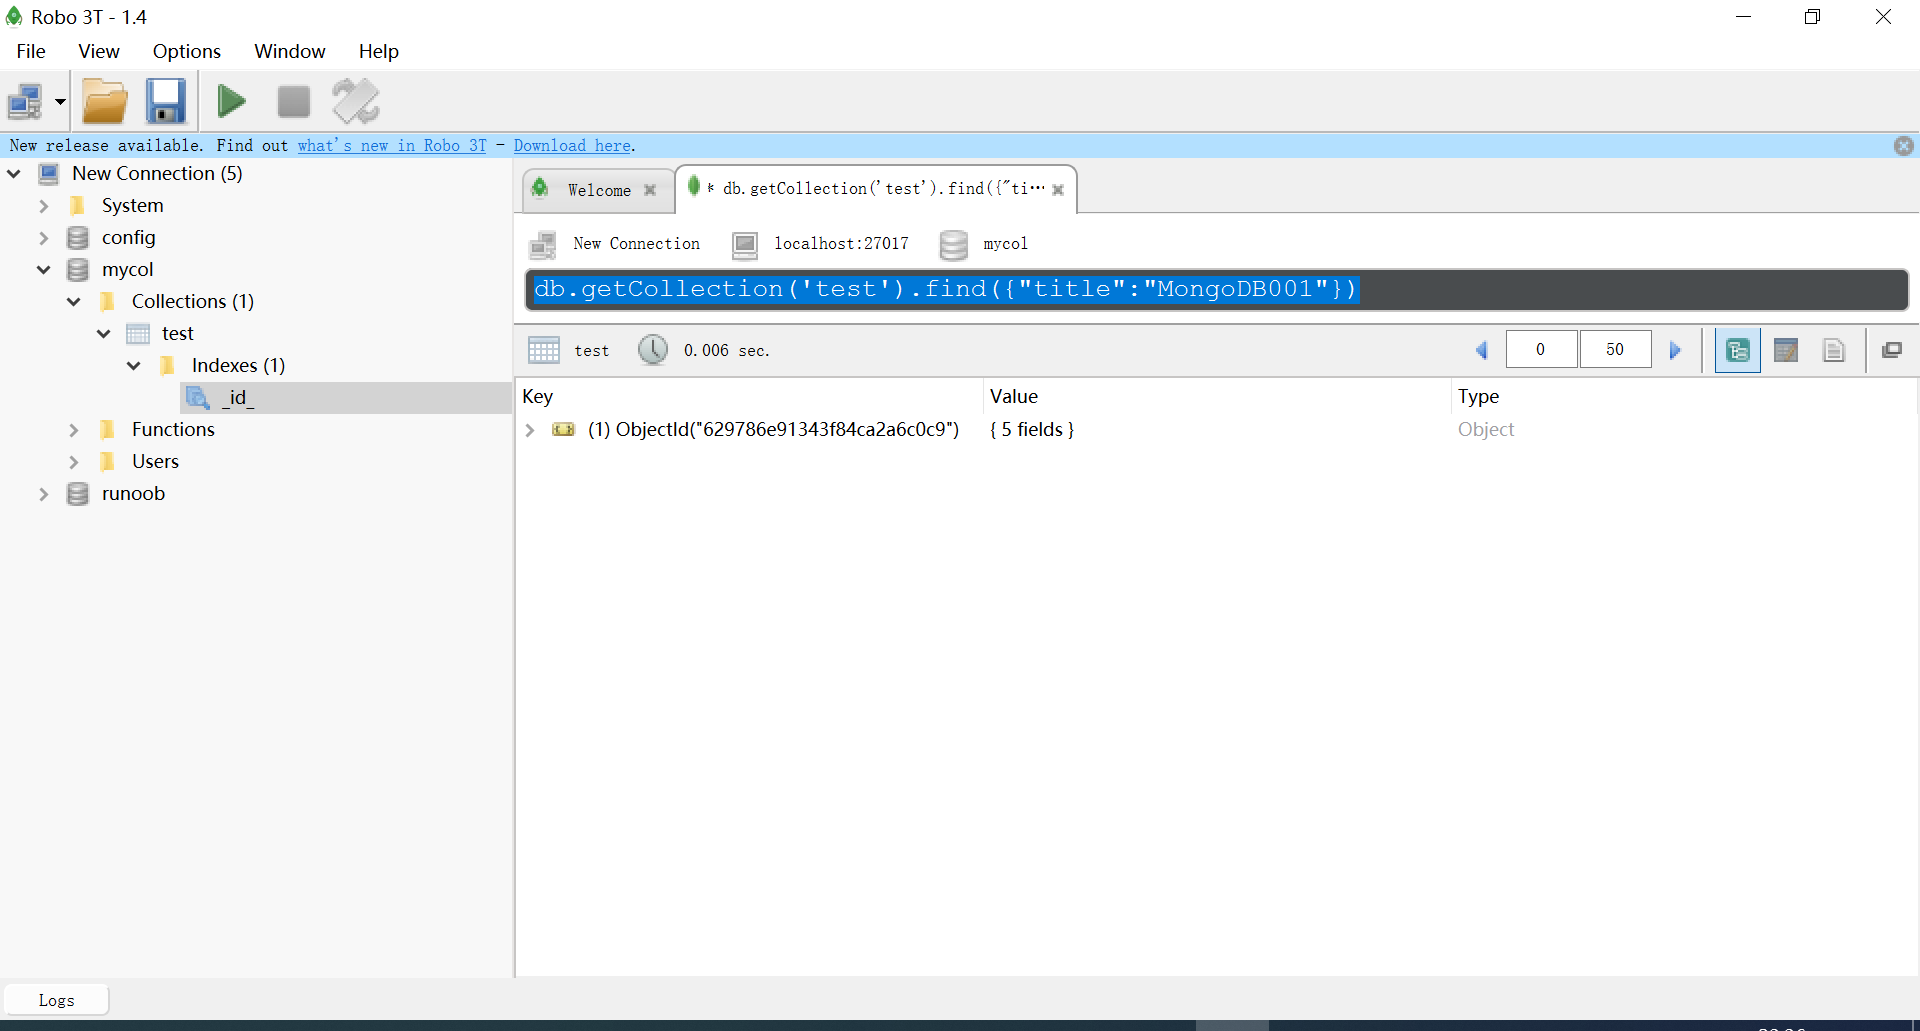
Task: Click the limit value field showing 50
Action: click(1615, 350)
